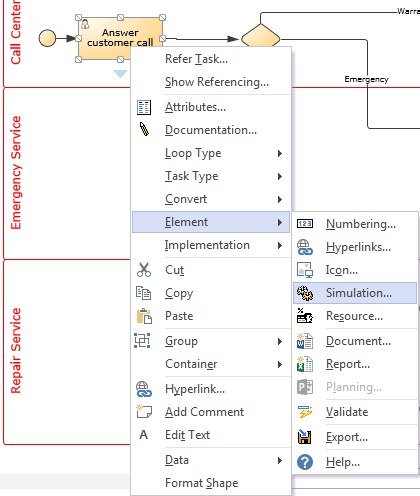420x496 pixels.
Task: Choose Refer Task from the context menu
Action: (x=211, y=59)
